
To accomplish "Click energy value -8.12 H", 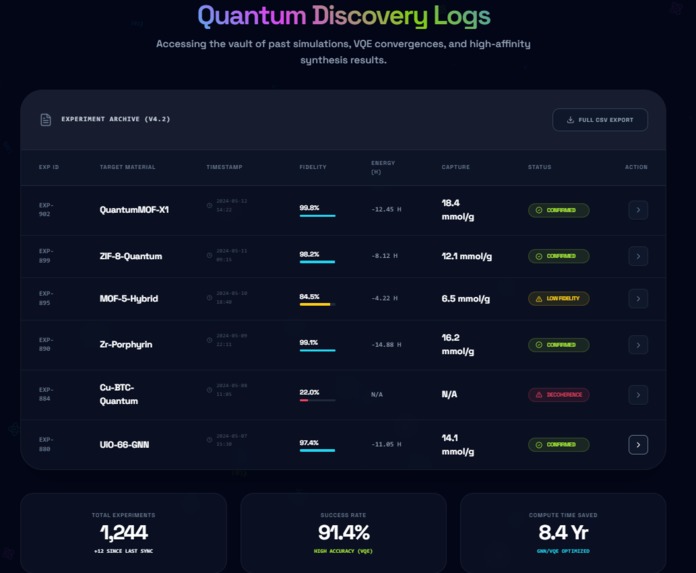I will coord(384,256).
